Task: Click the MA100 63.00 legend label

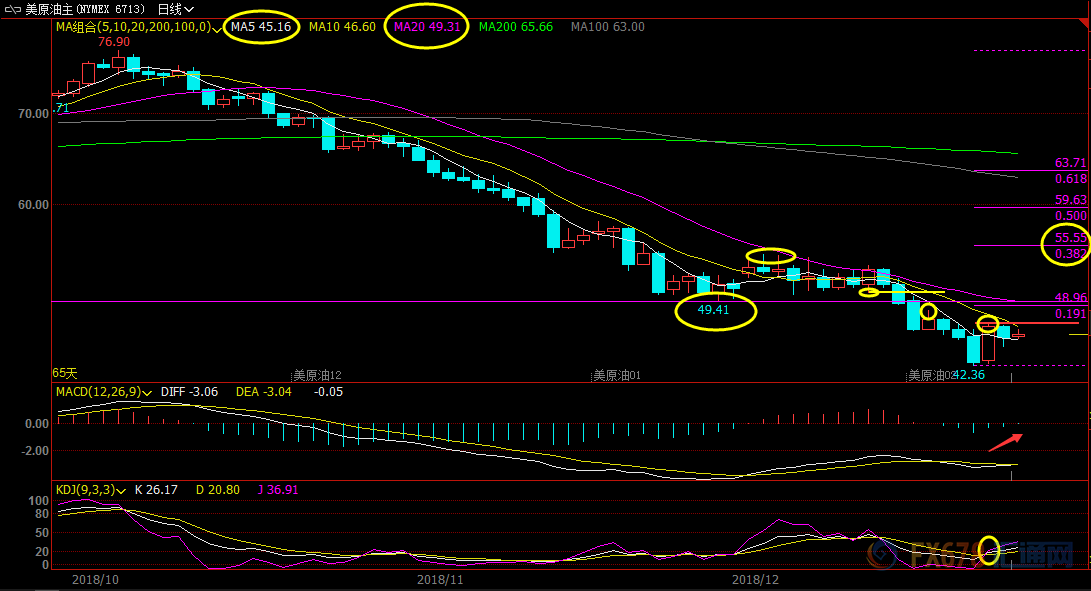Action: coord(607,27)
